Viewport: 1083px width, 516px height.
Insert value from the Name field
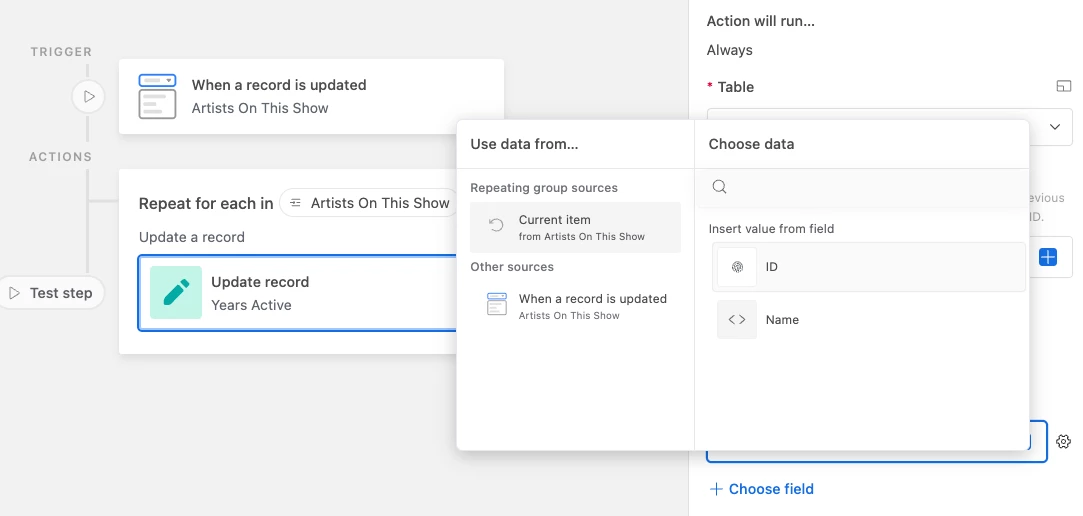(868, 320)
